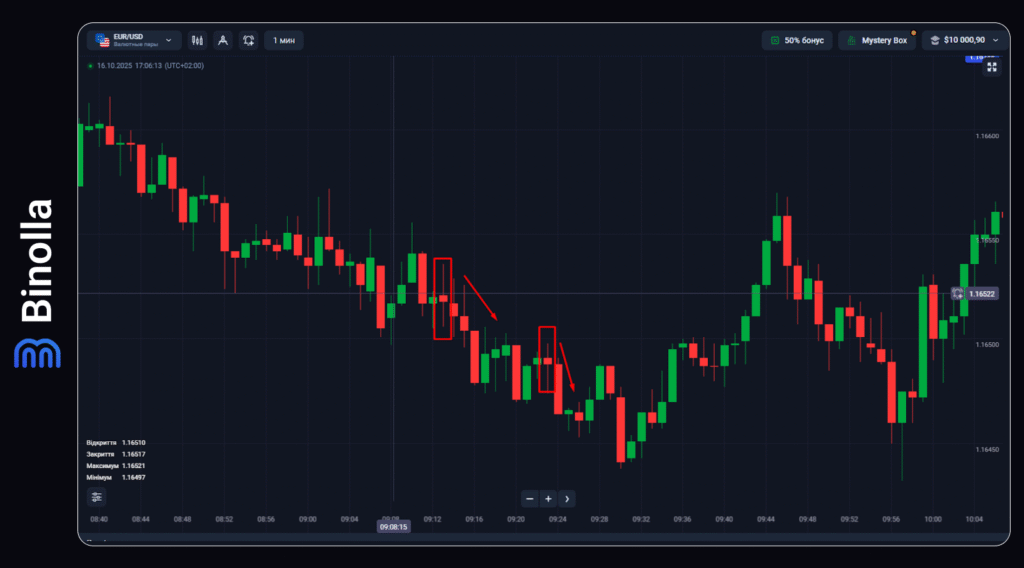The width and height of the screenshot is (1024, 568).
Task: Click the green status dot by the date
Action: pyautogui.click(x=91, y=66)
